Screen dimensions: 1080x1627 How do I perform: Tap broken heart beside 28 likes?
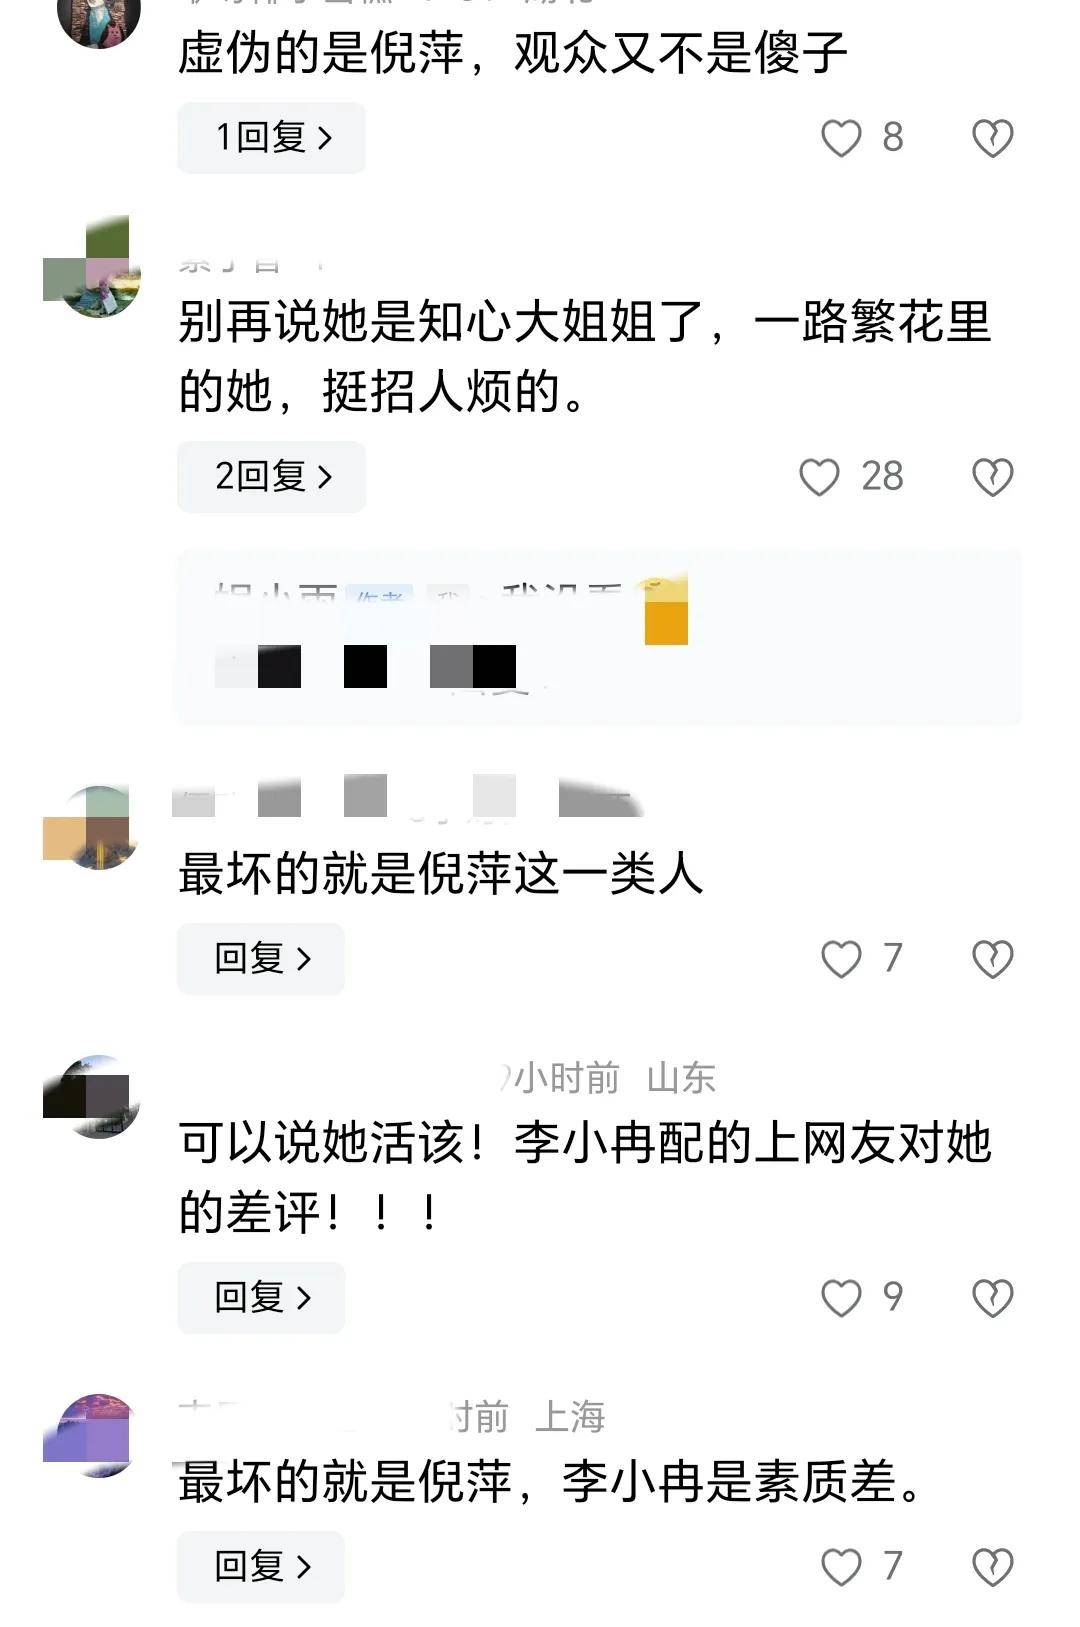pos(993,477)
